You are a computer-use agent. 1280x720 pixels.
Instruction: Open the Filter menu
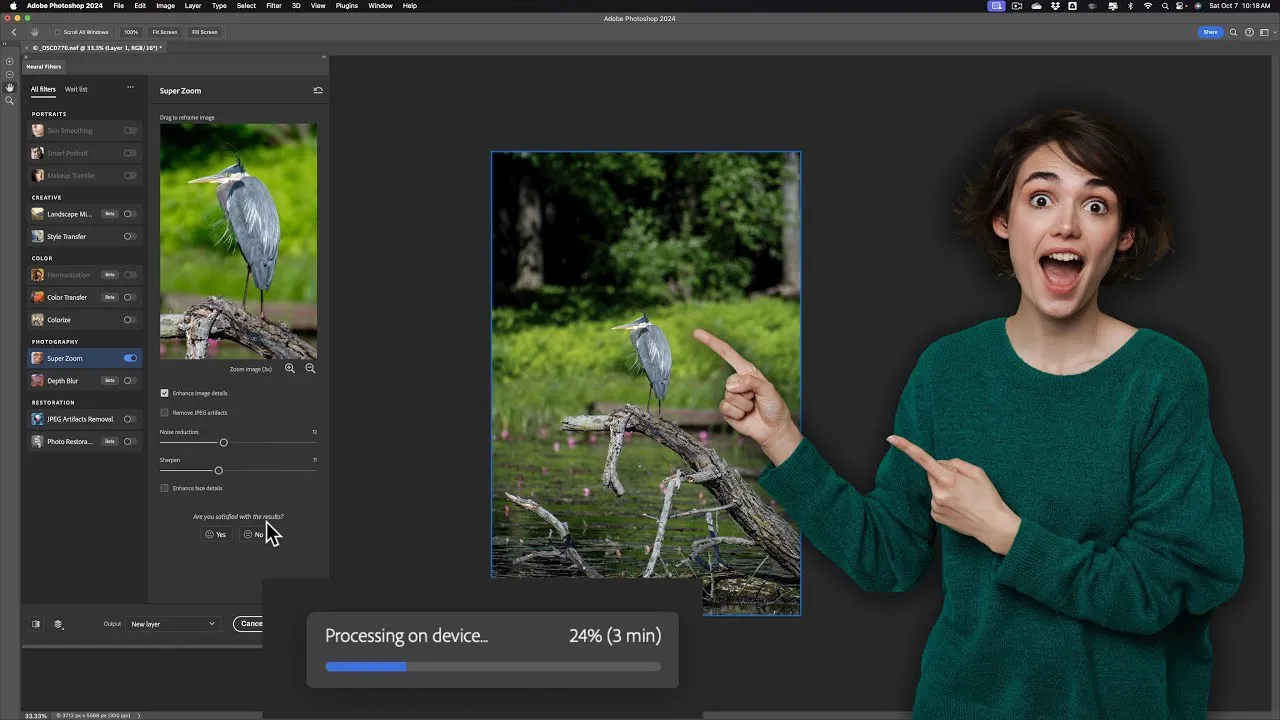pos(274,6)
